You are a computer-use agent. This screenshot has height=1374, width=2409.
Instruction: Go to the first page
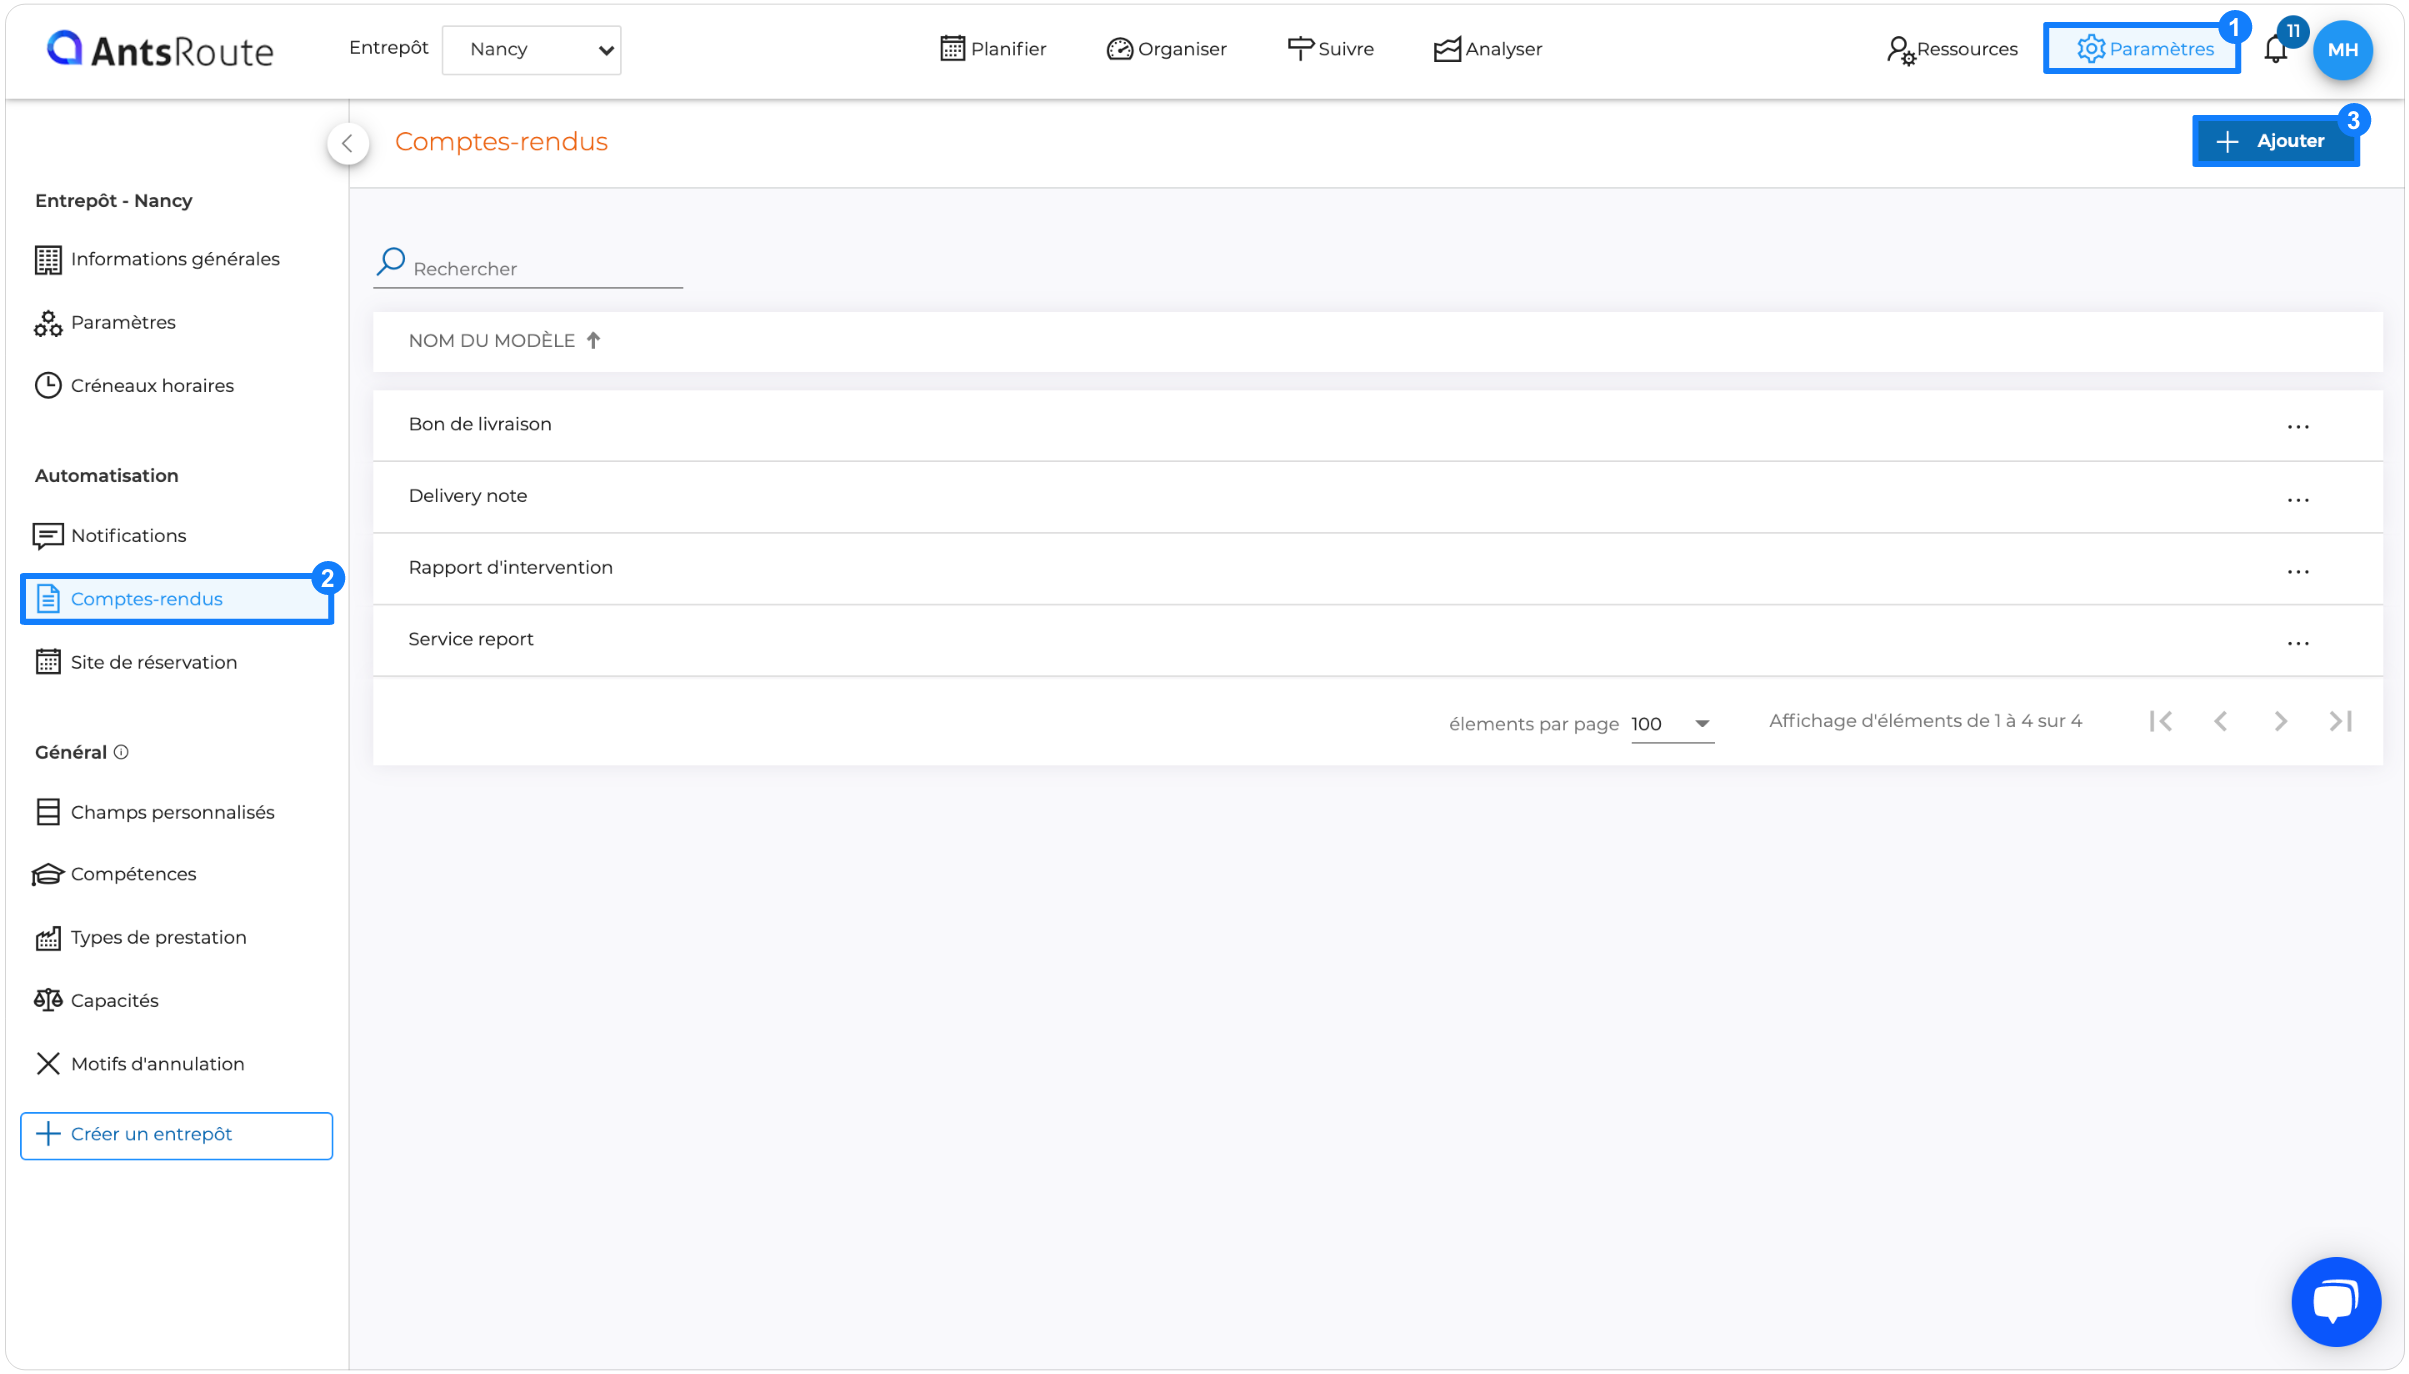(x=2160, y=721)
